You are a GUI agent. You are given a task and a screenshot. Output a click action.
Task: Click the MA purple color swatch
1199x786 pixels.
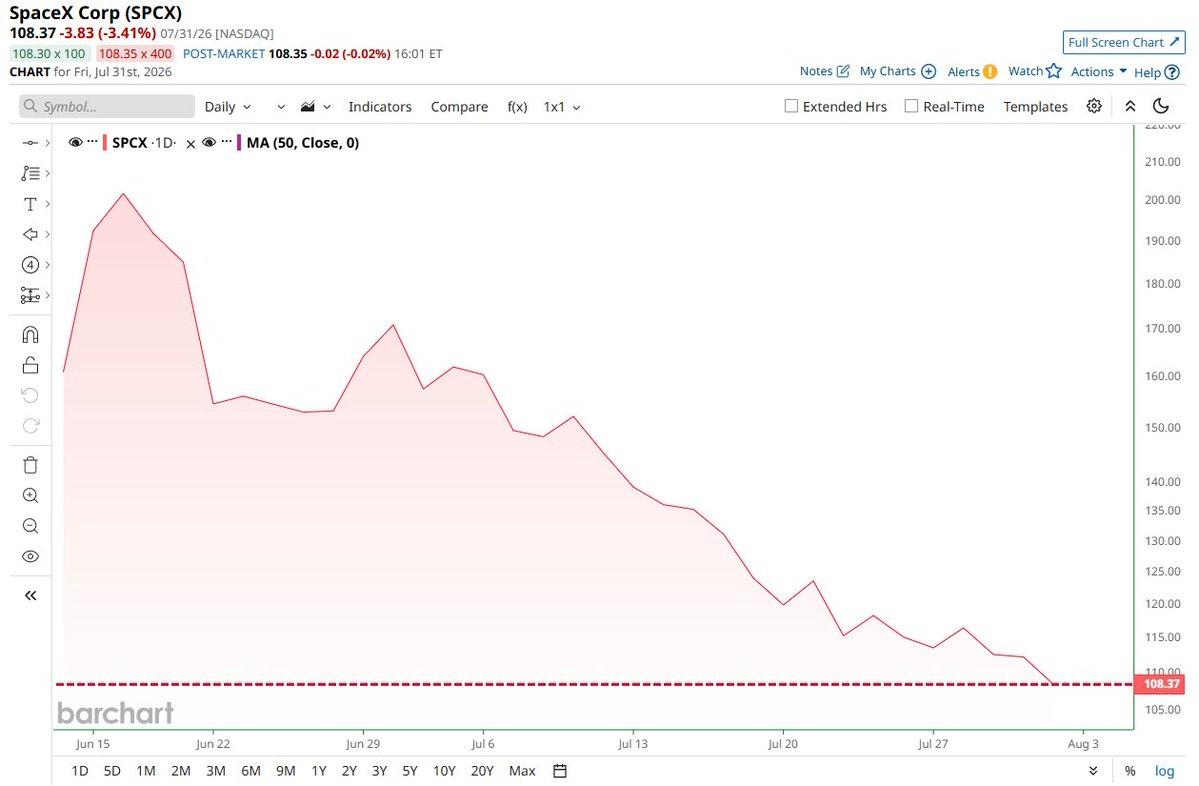[x=239, y=143]
